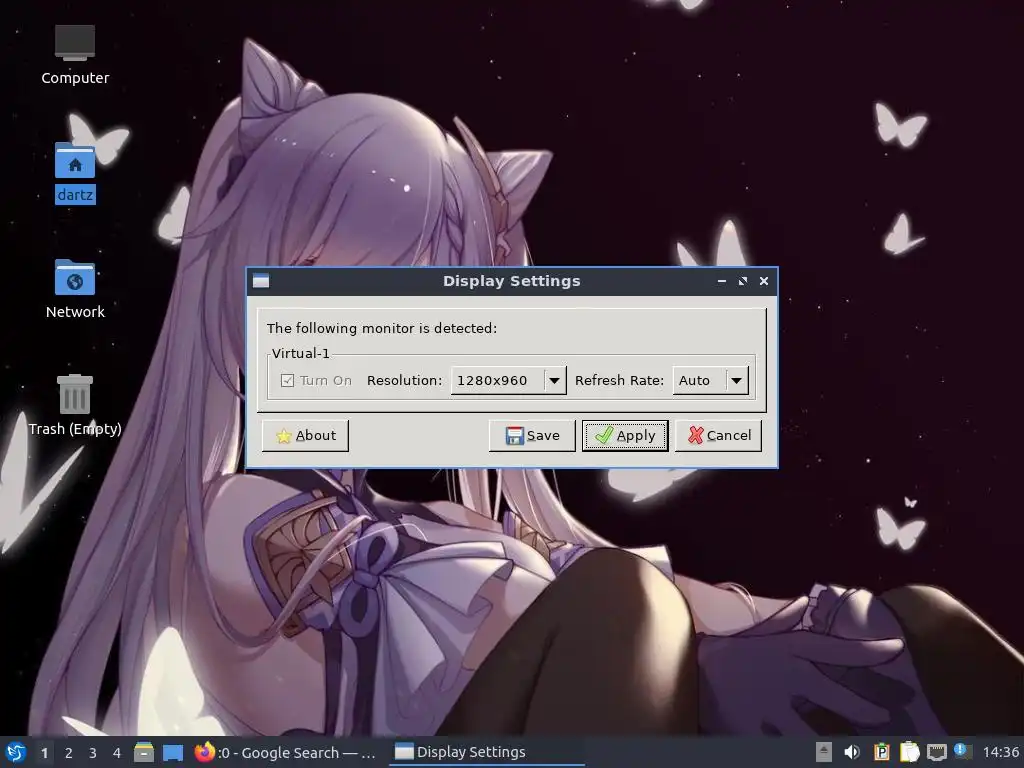Screen dimensions: 1024x768
Task: Switch to workspace 2 in pager
Action: 69,753
